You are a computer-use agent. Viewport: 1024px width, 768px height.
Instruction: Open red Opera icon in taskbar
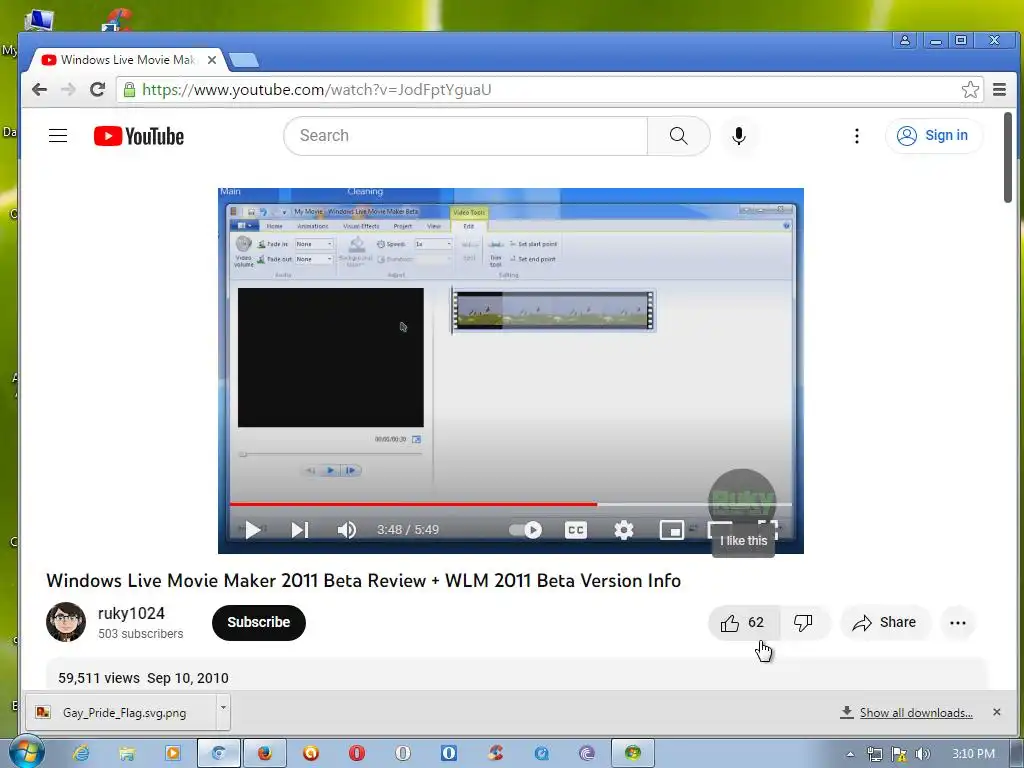pos(357,753)
